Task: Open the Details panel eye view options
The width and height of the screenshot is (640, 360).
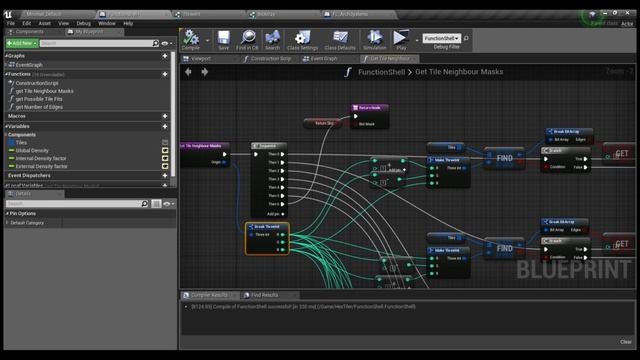Action: [168, 203]
